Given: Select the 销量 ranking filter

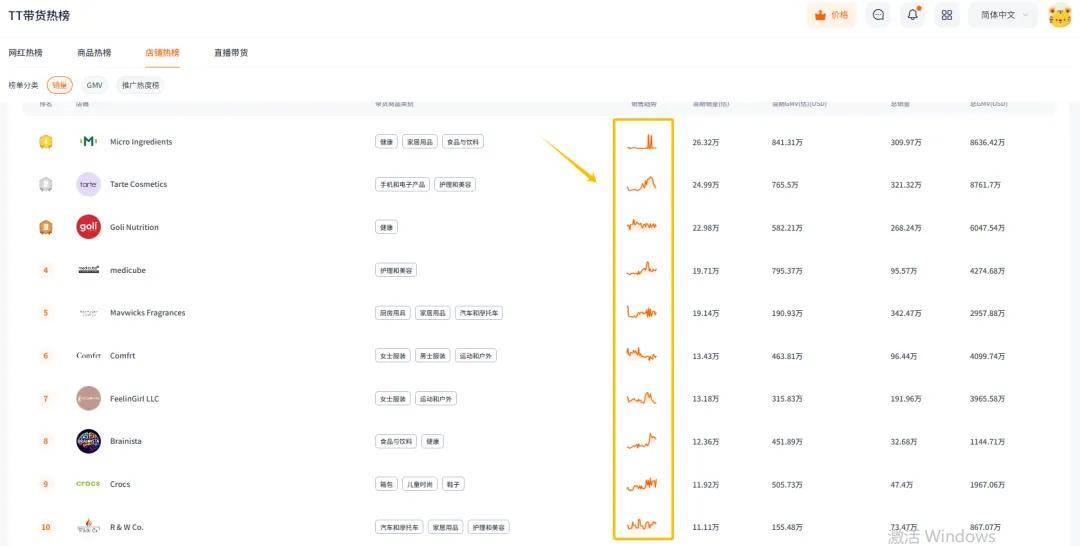Looking at the screenshot, I should point(60,85).
